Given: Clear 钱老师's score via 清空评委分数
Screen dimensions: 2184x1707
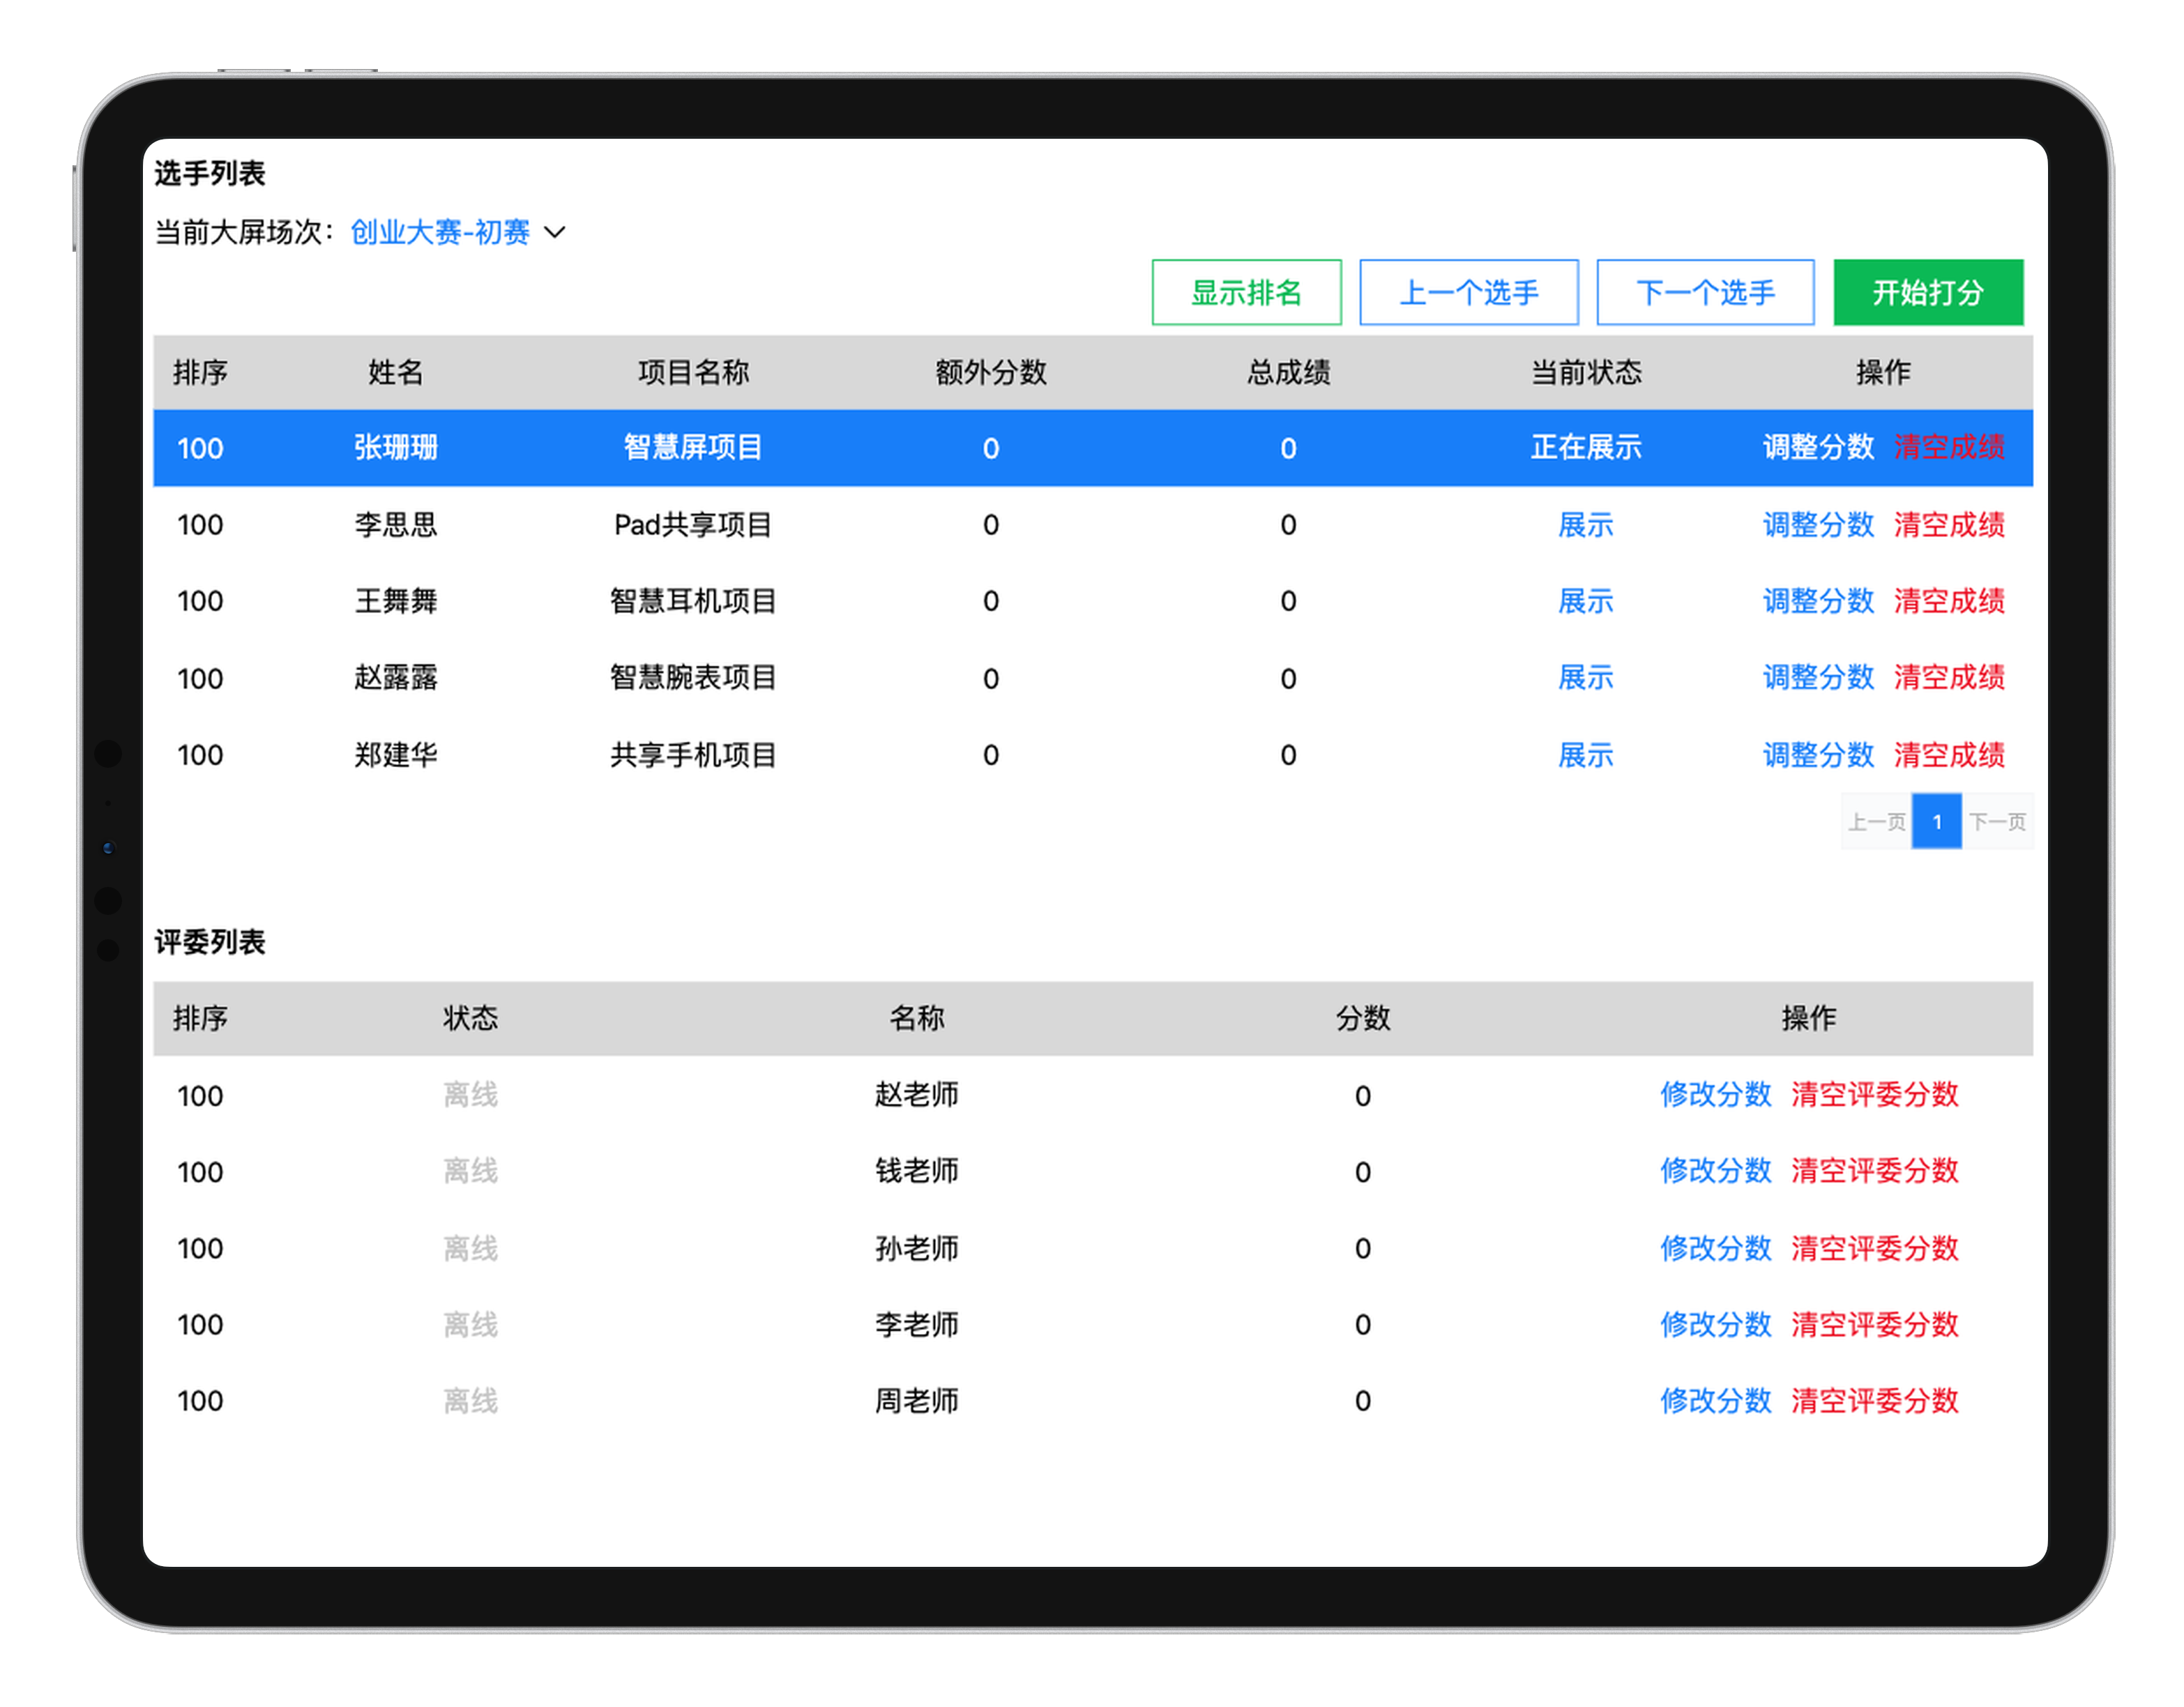Looking at the screenshot, I should pos(1874,1171).
